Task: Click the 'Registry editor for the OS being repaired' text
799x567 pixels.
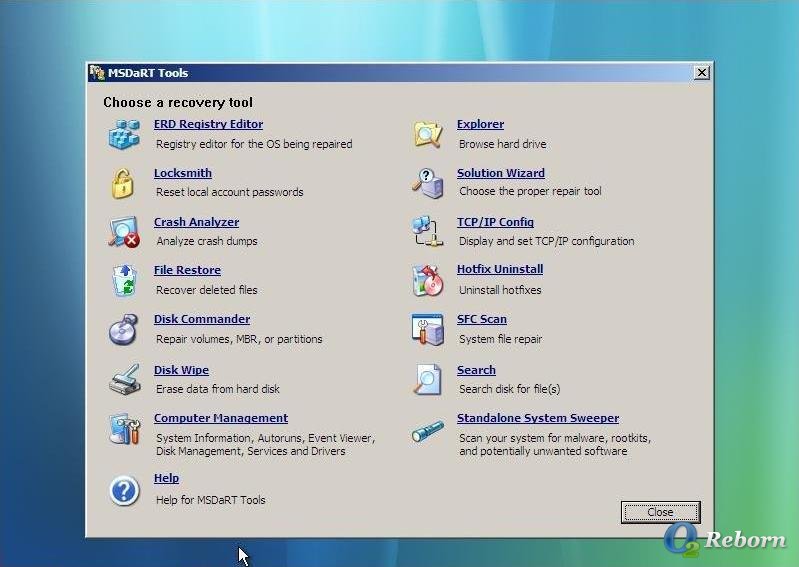Action: click(254, 144)
